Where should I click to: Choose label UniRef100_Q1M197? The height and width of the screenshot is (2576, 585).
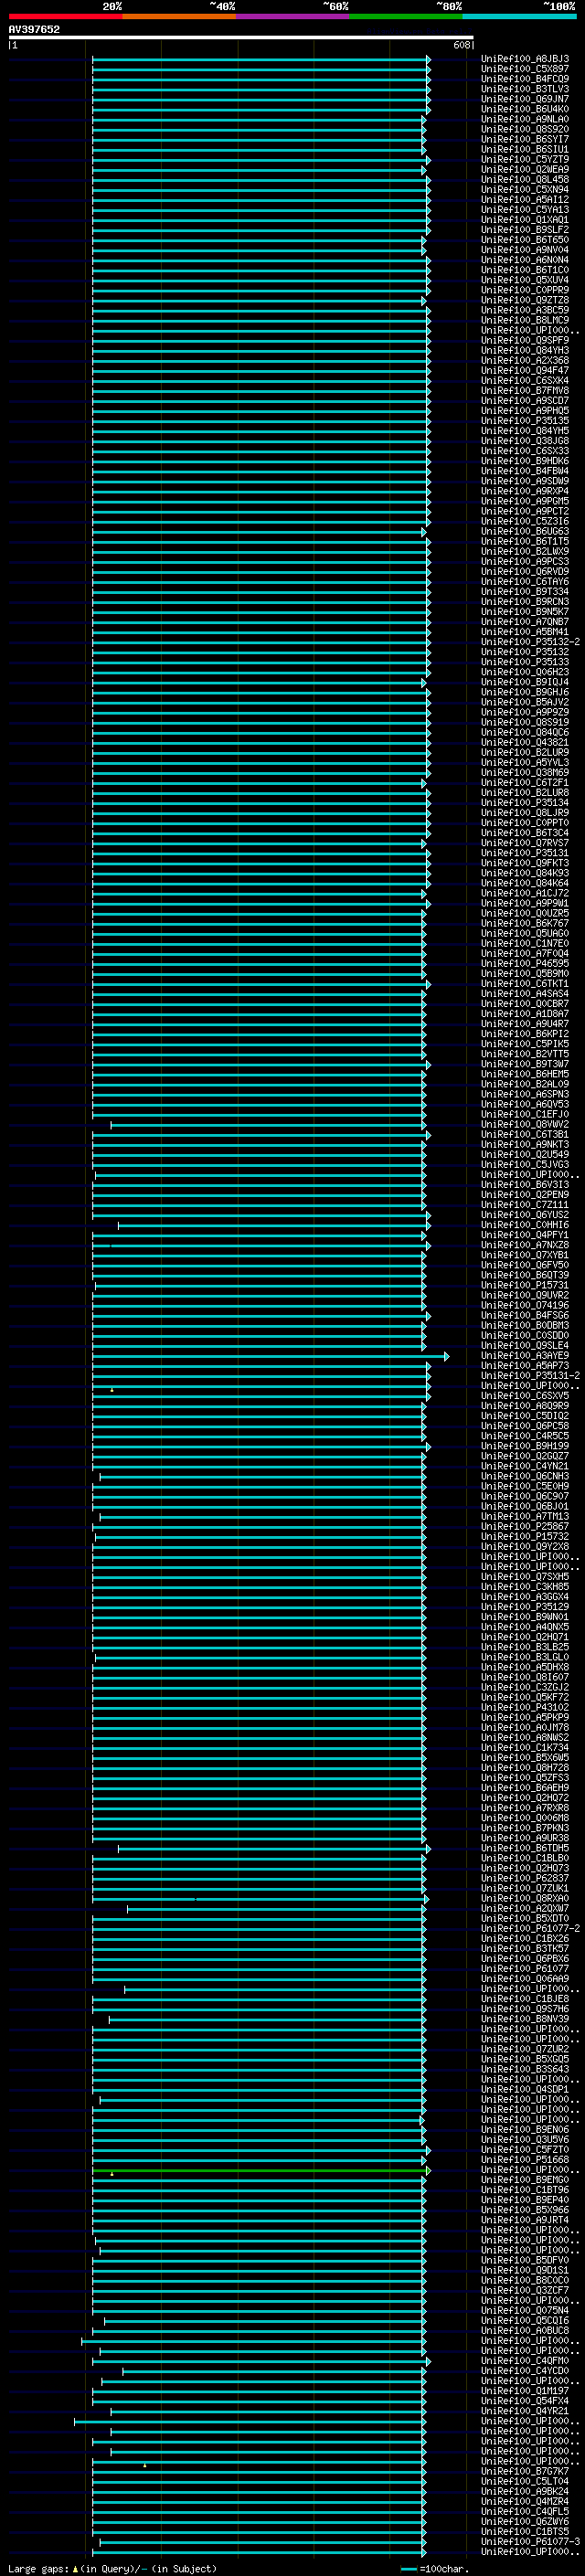(525, 2391)
